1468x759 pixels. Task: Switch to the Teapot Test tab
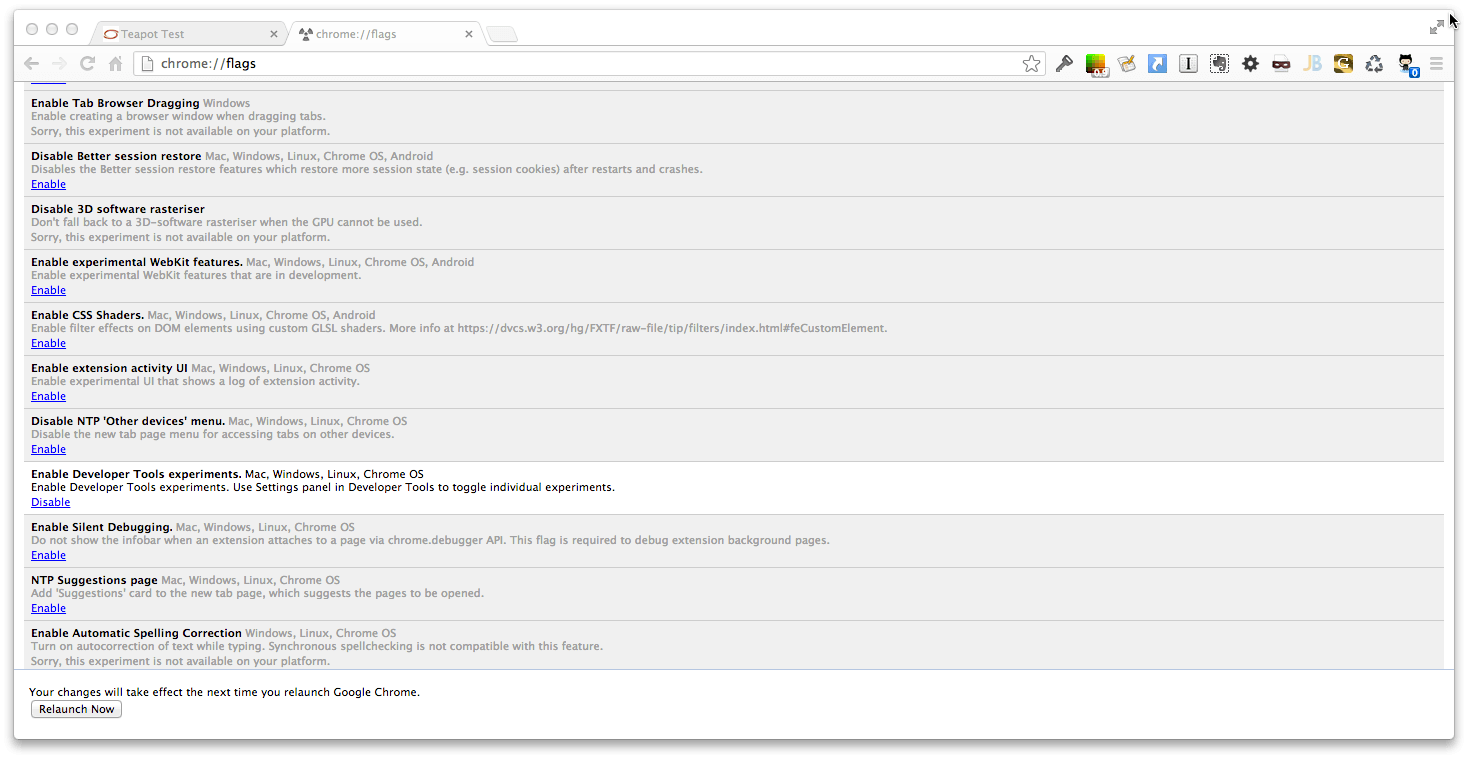coord(188,34)
